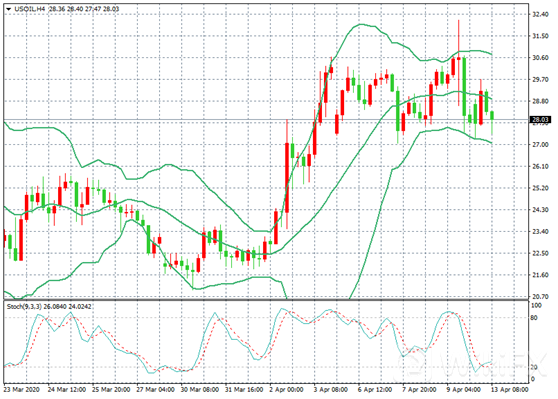Viewport: 558px width, 399px height.
Task: Click the 25 Mar 20:00 time label
Action: pos(111,390)
